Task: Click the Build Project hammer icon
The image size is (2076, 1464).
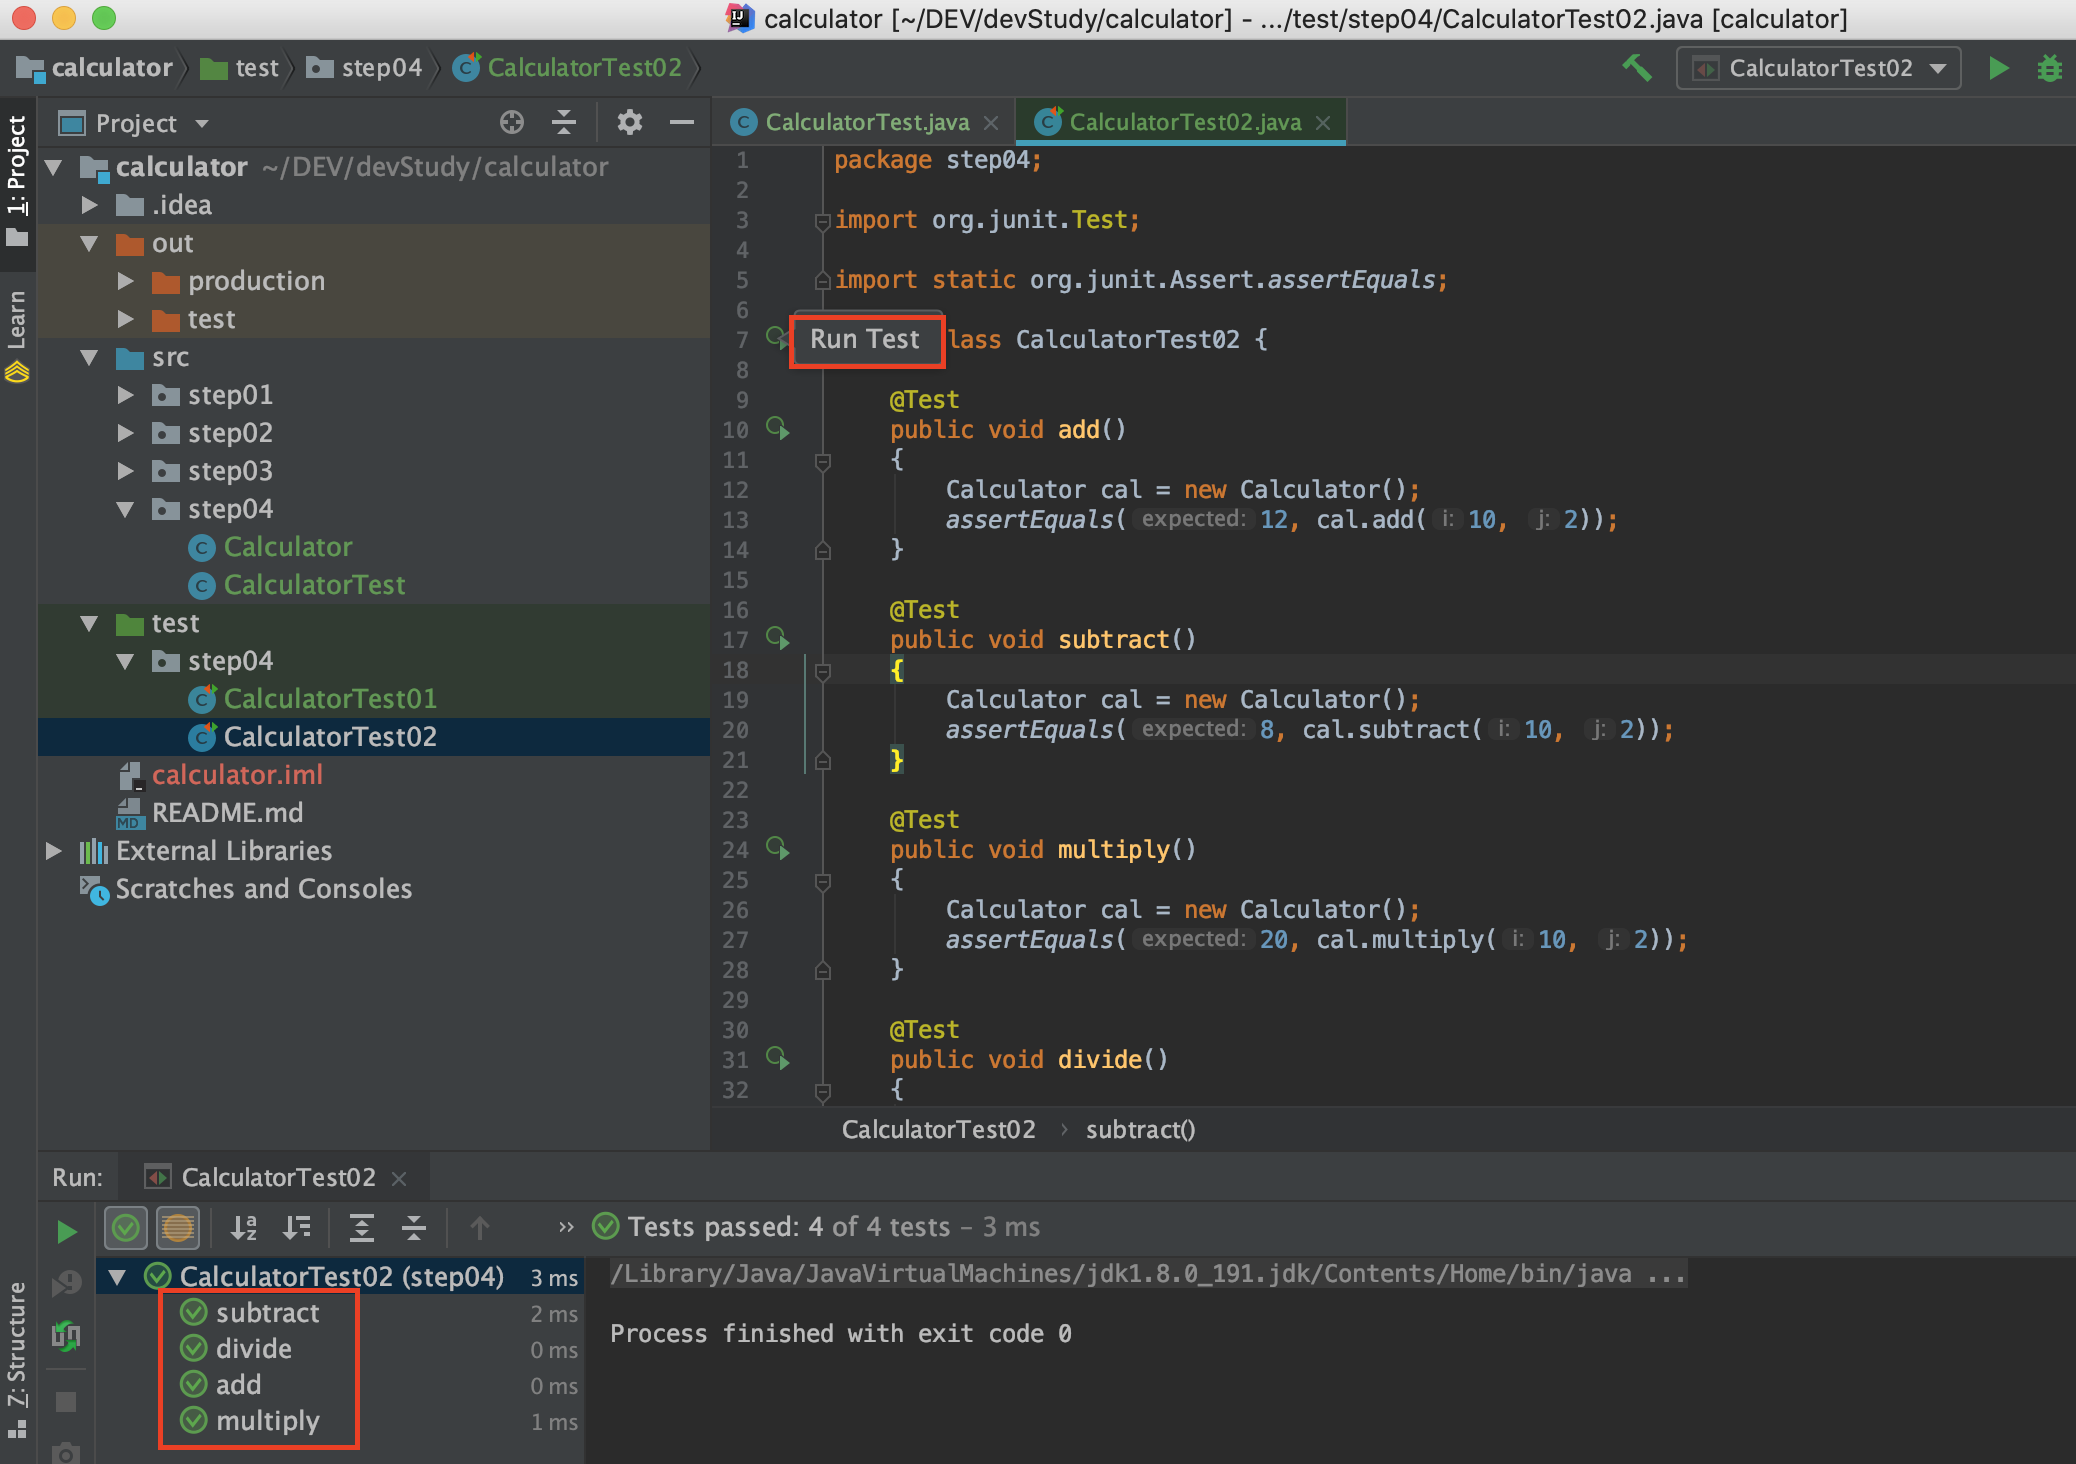Action: pos(1637,68)
